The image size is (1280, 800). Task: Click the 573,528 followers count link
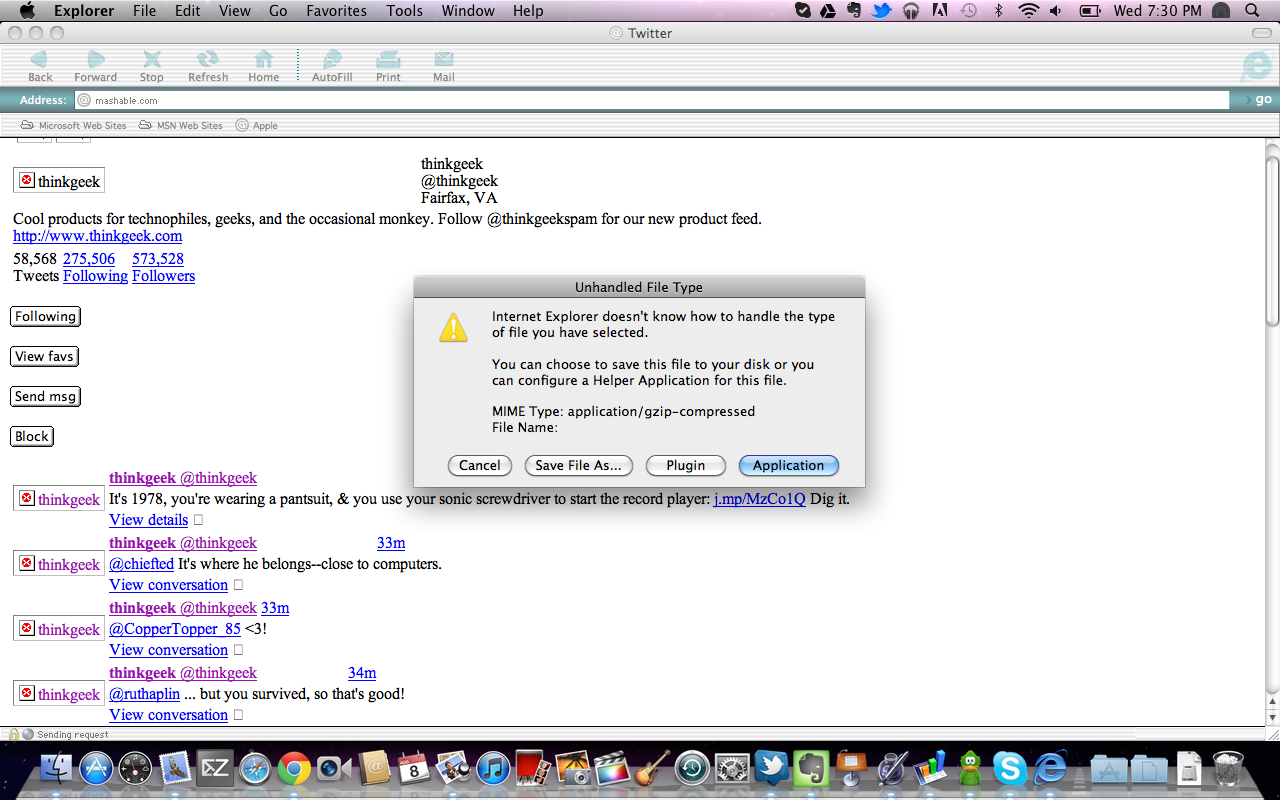pyautogui.click(x=158, y=258)
